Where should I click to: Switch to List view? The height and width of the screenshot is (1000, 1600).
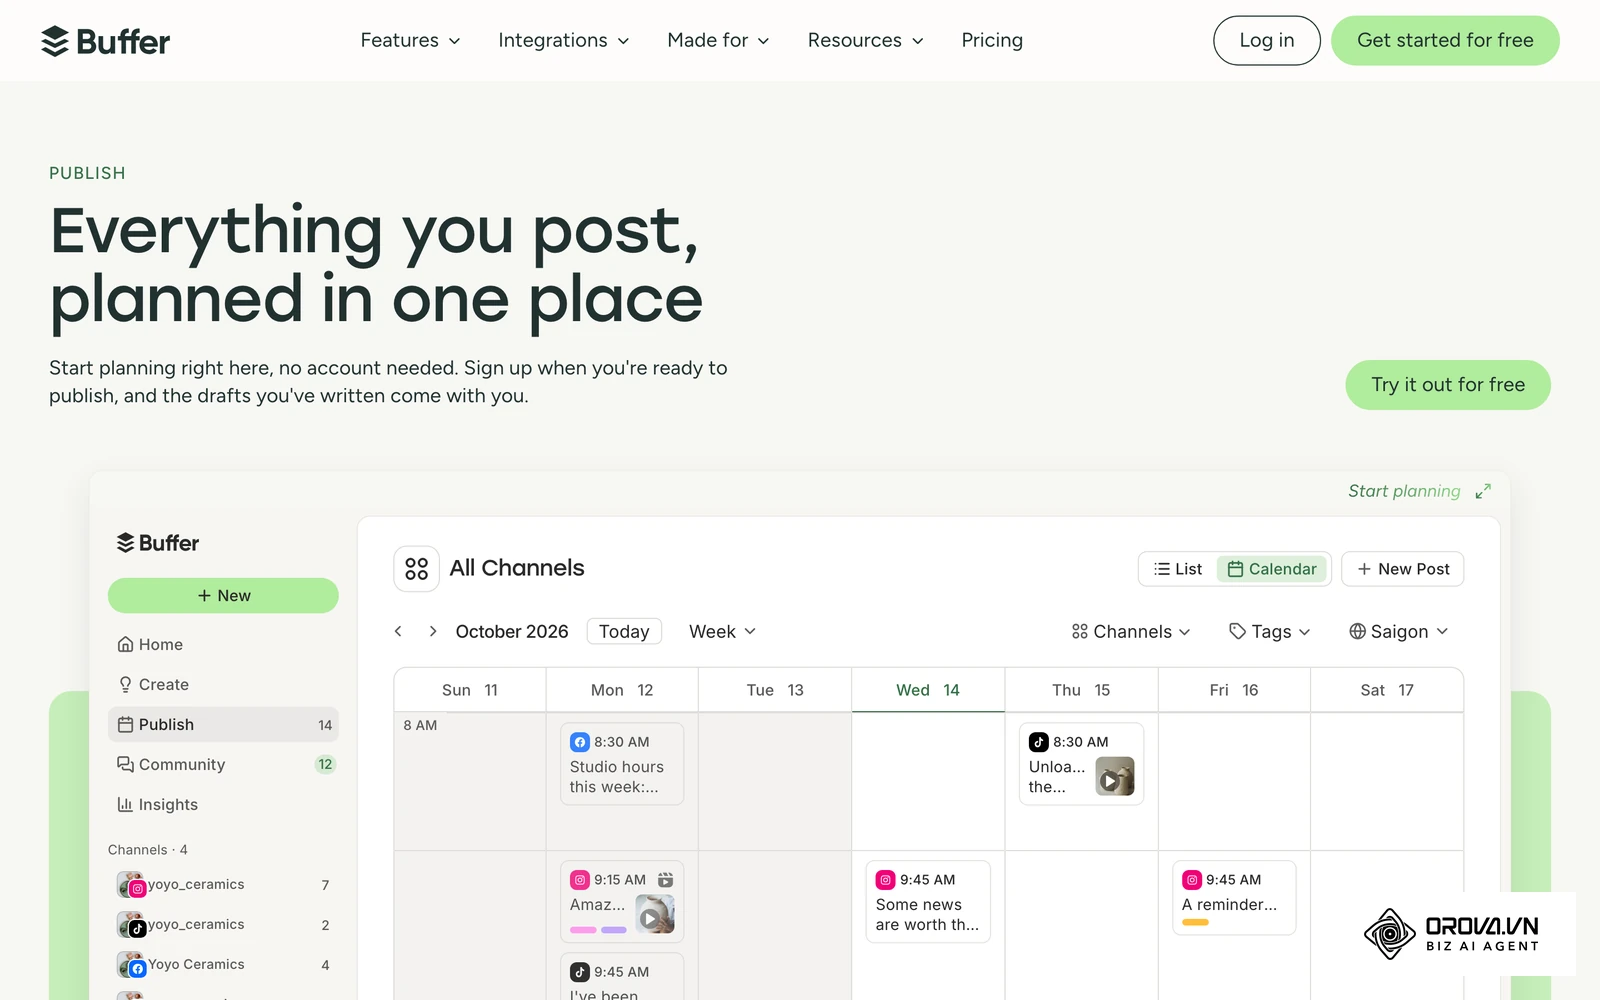pos(1178,569)
